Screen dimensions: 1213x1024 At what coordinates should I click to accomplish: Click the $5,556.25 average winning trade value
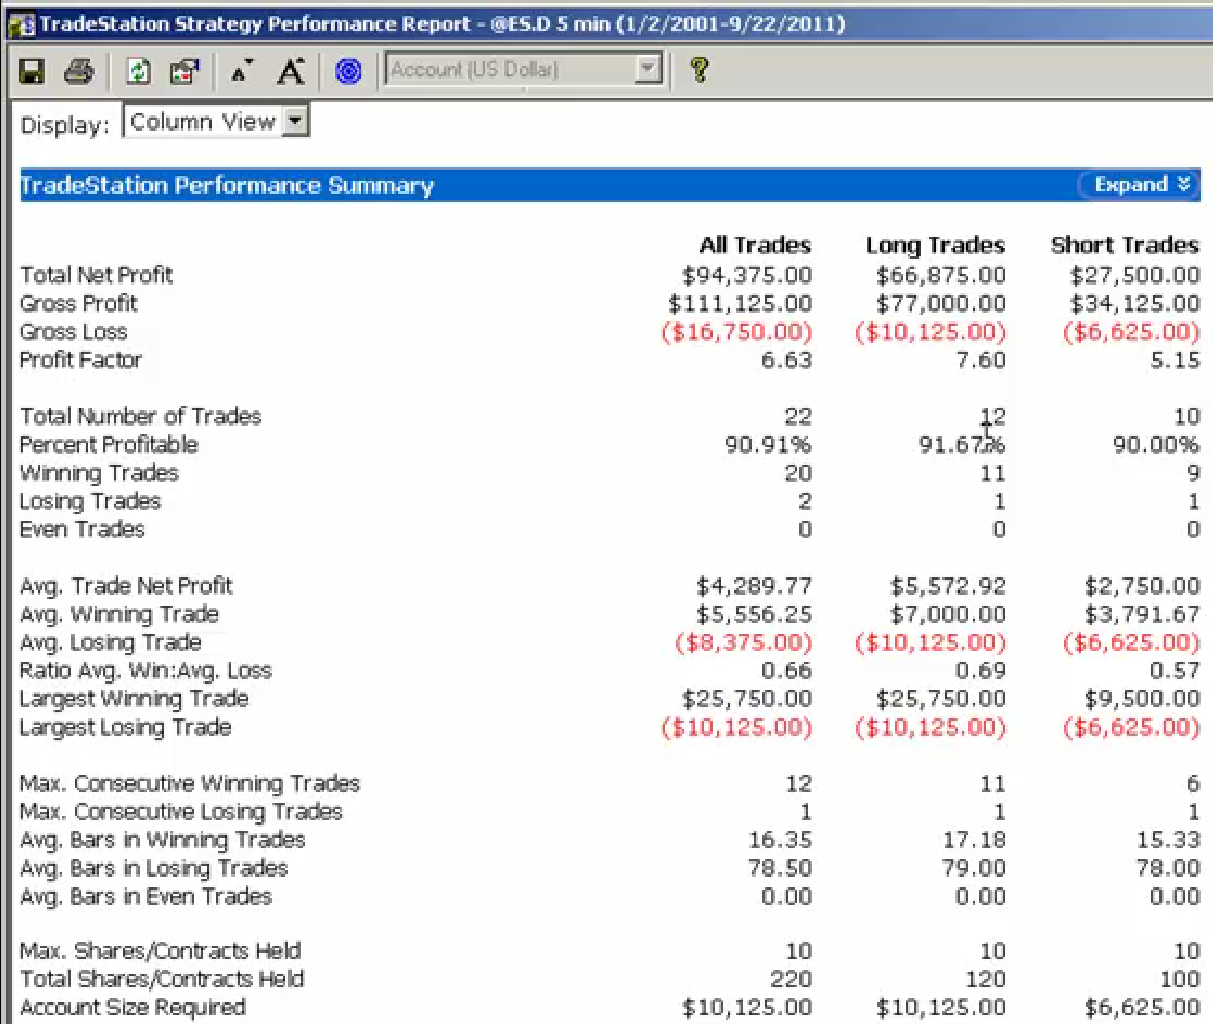tap(754, 614)
